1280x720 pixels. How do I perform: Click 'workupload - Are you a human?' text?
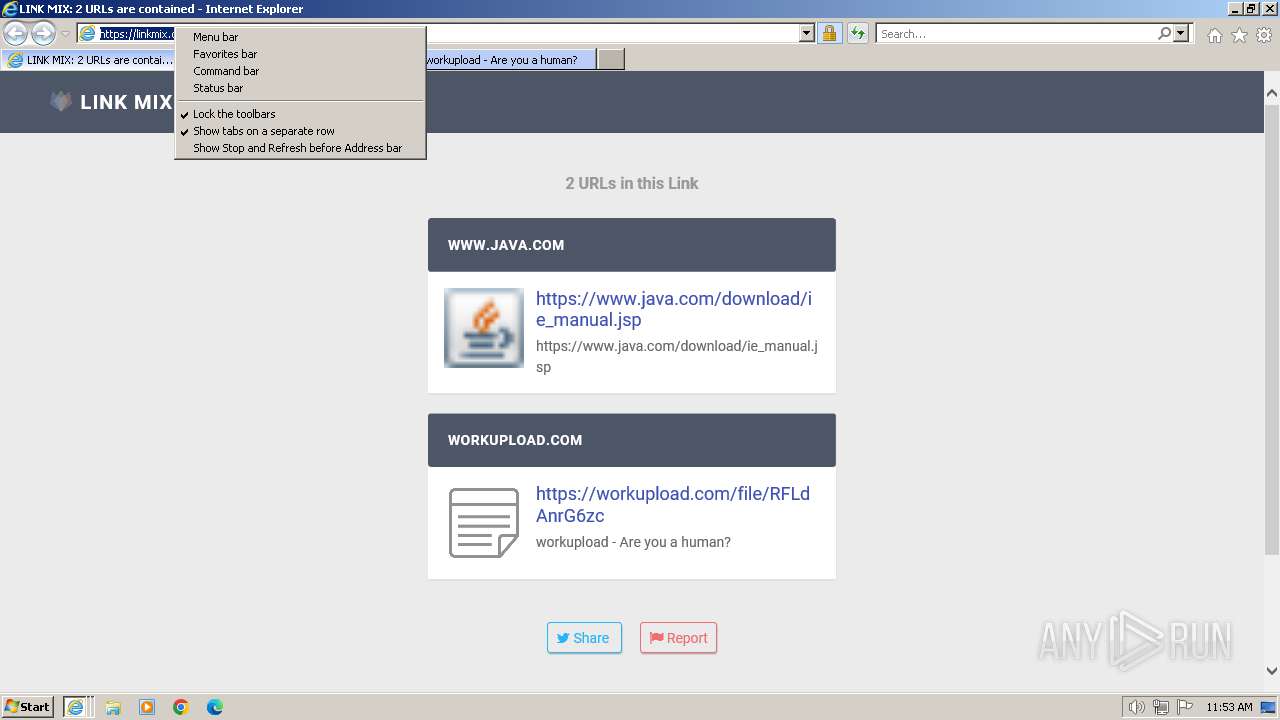pyautogui.click(x=633, y=542)
